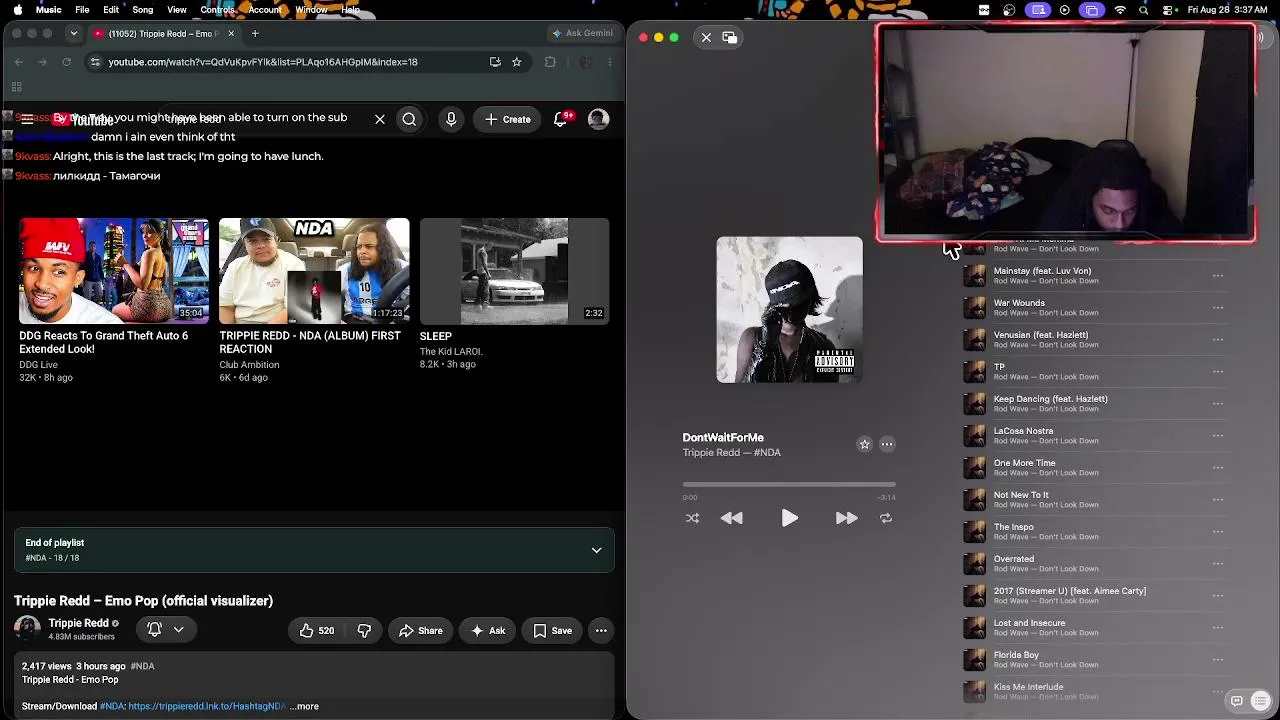Expand the video description with ...more
The image size is (1280, 720).
304,706
